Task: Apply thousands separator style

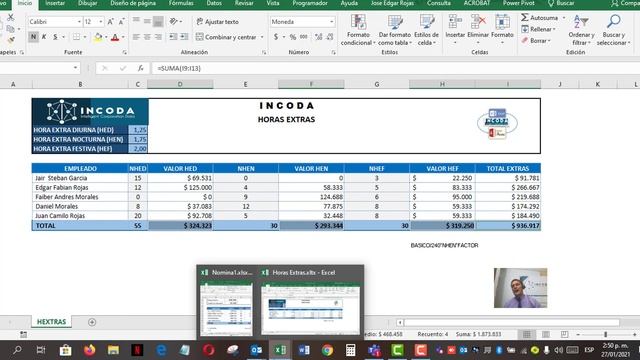Action: click(304, 37)
